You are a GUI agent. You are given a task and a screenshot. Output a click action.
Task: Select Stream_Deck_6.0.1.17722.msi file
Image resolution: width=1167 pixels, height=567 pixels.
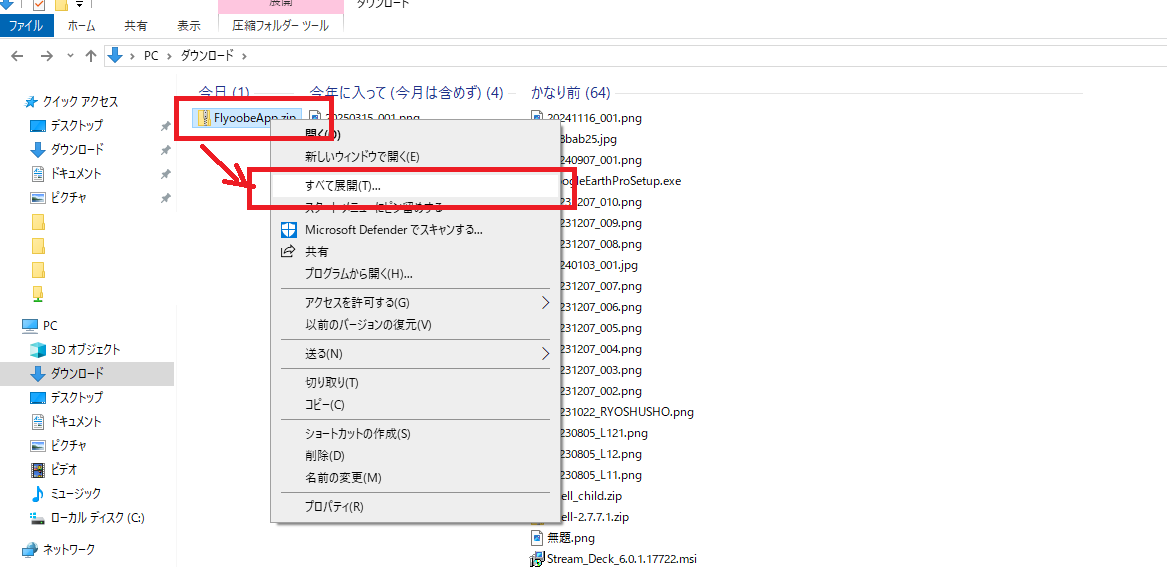click(619, 558)
